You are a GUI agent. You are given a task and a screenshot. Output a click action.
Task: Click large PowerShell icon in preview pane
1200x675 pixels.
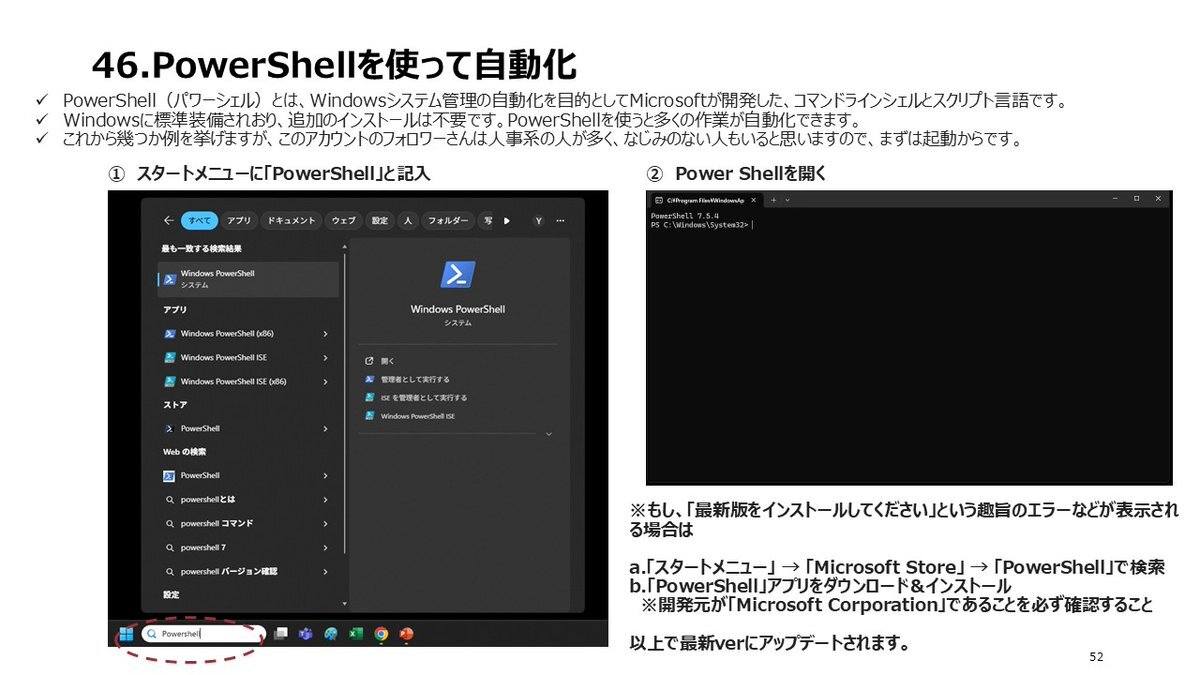pyautogui.click(x=458, y=274)
